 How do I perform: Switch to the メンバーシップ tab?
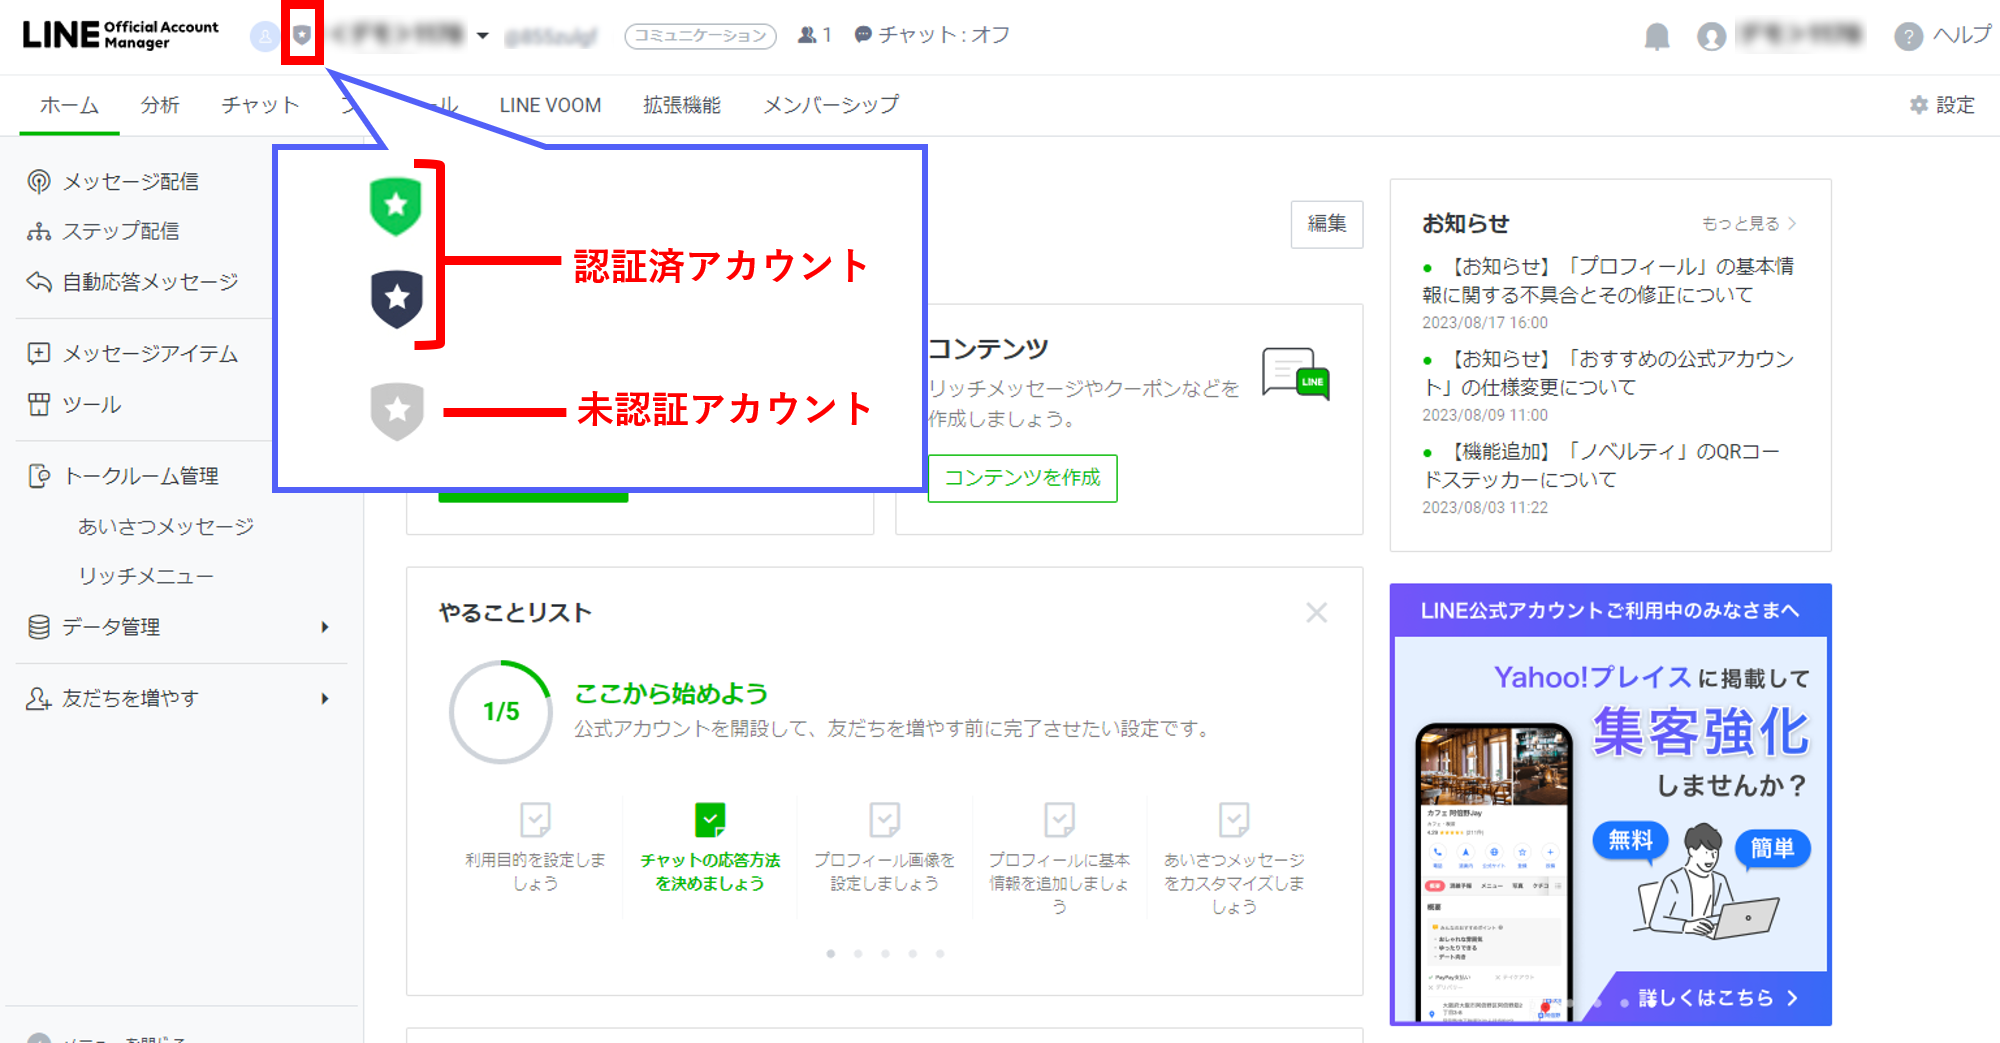pyautogui.click(x=831, y=105)
